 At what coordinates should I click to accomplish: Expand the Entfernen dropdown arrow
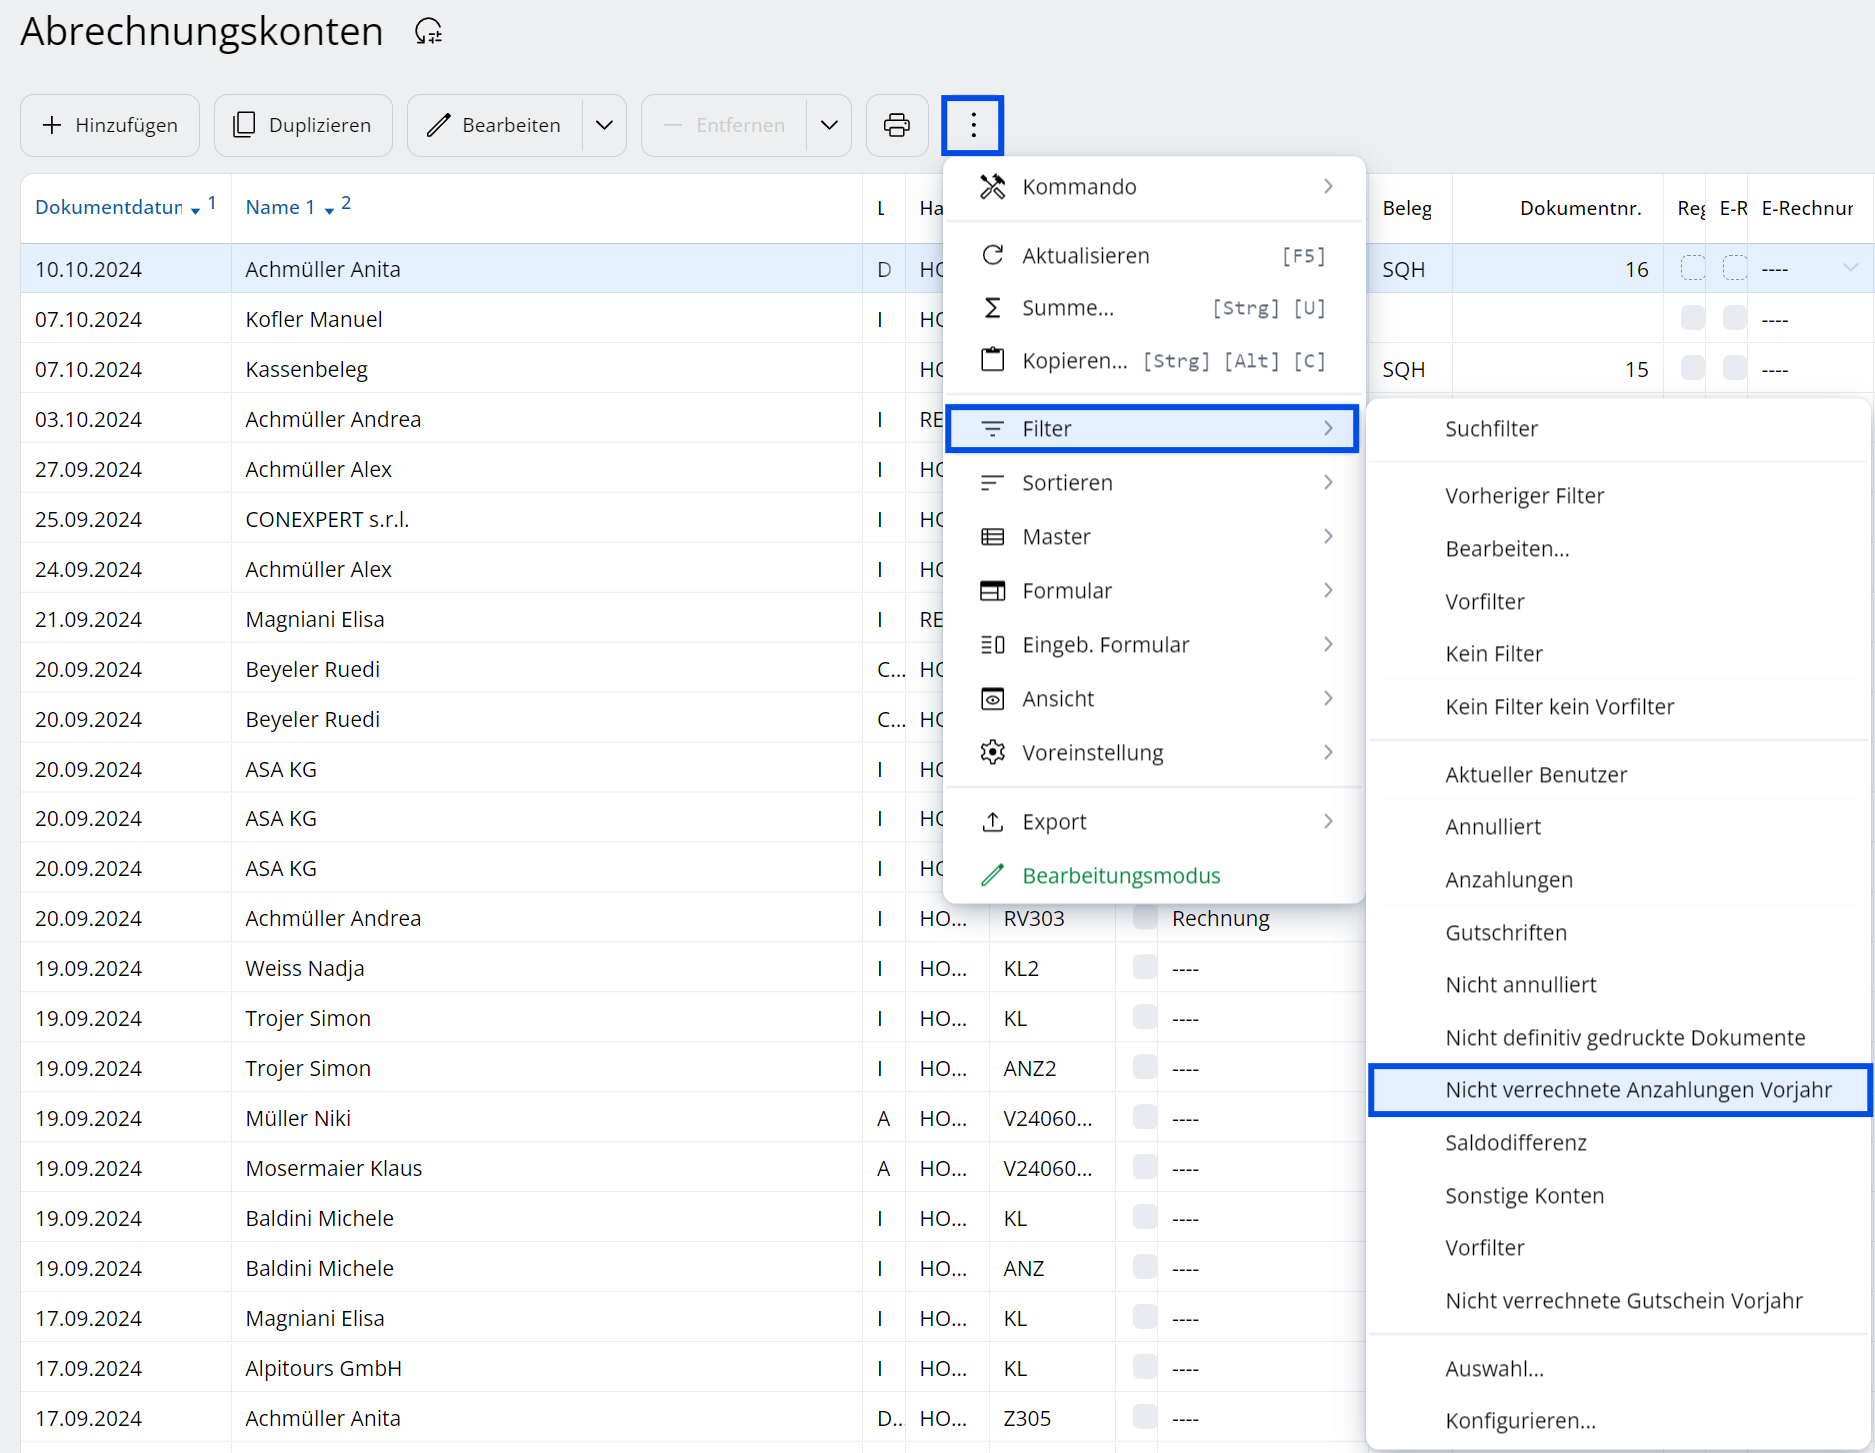tap(829, 125)
